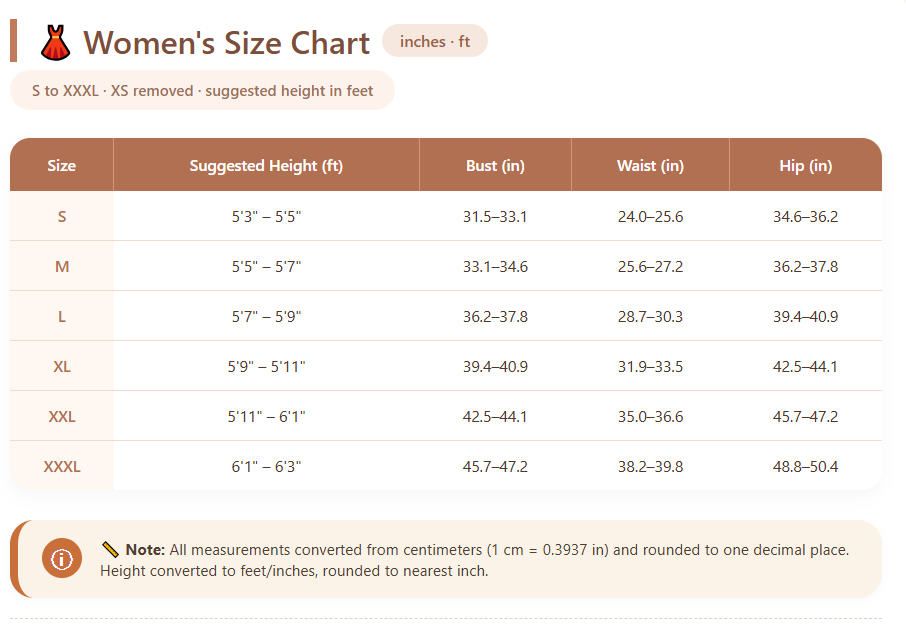Click the "inches · ft" unit badge
The width and height of the screenshot is (906, 624).
(x=435, y=41)
